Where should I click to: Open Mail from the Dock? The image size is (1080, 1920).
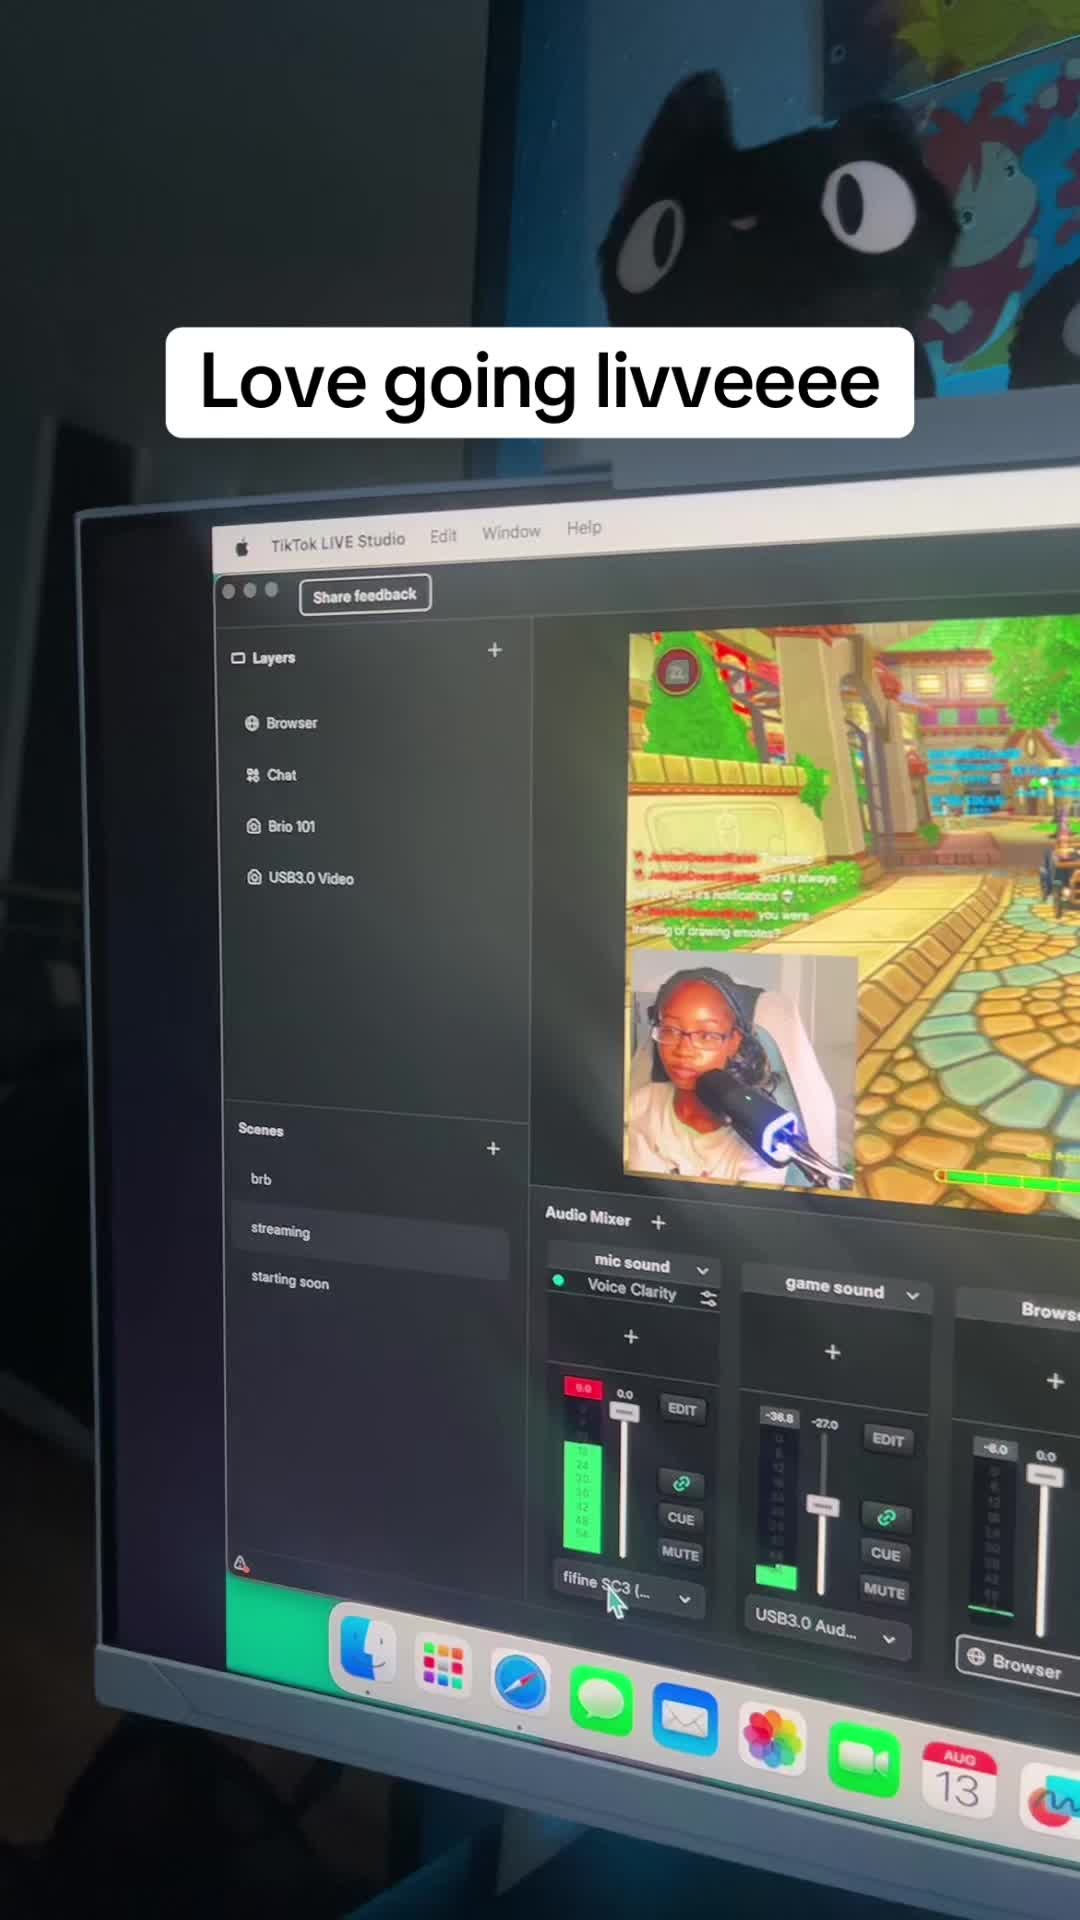pos(685,1720)
